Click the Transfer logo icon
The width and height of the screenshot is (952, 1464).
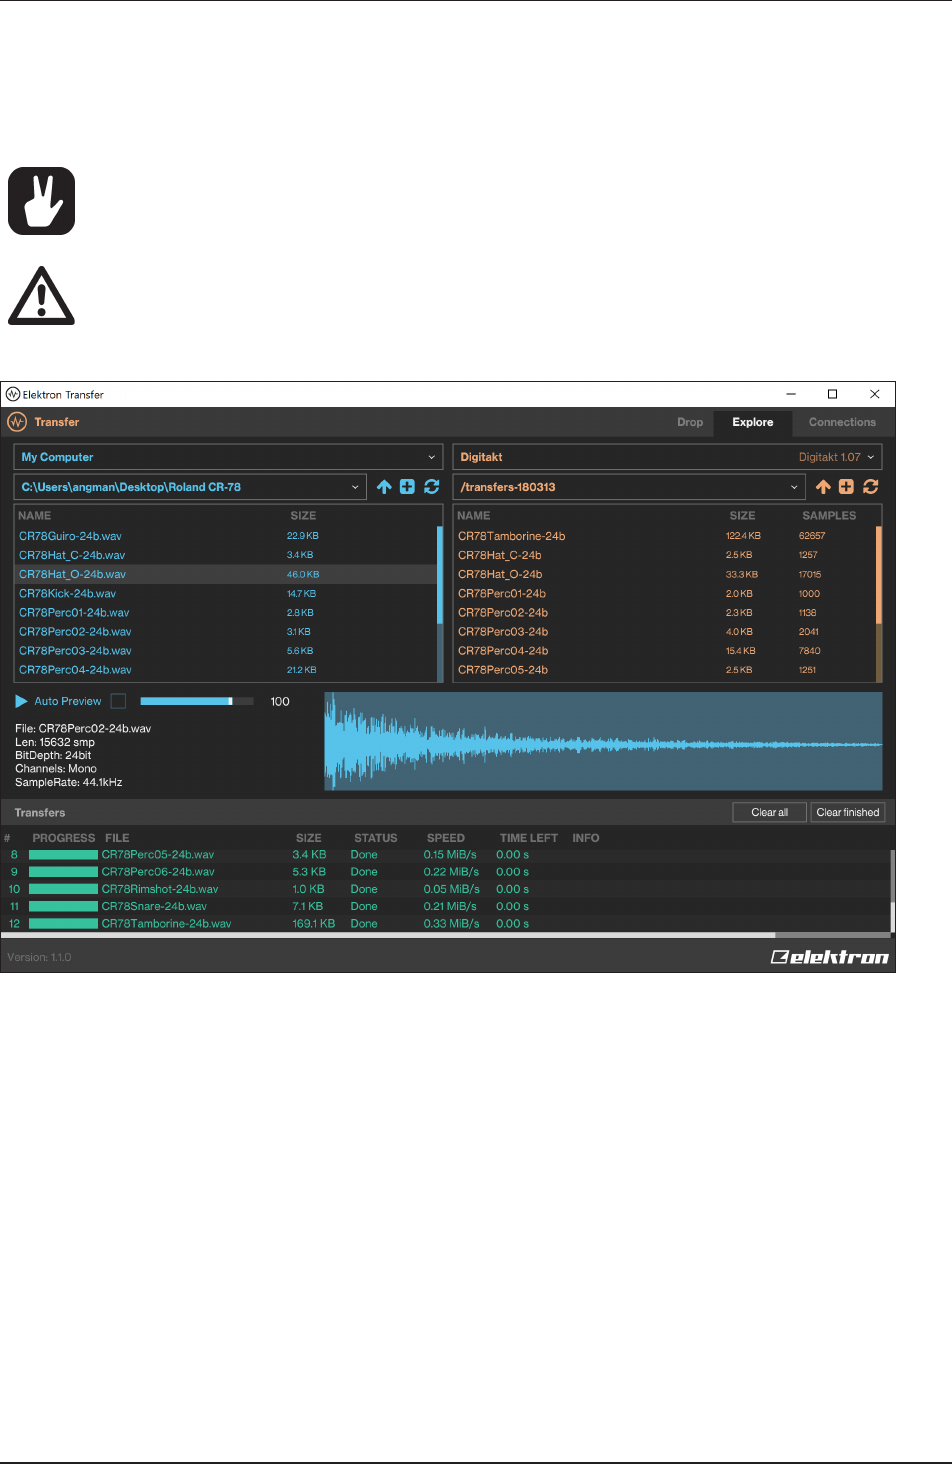(17, 422)
